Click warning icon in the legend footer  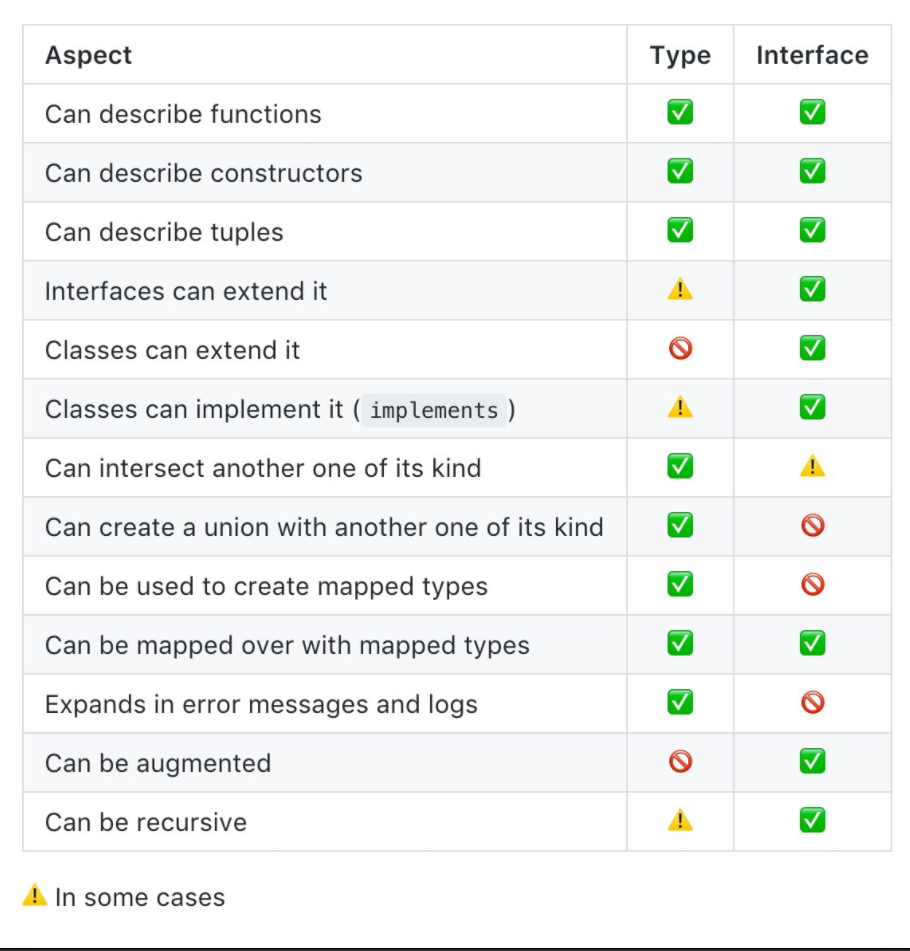(x=35, y=896)
